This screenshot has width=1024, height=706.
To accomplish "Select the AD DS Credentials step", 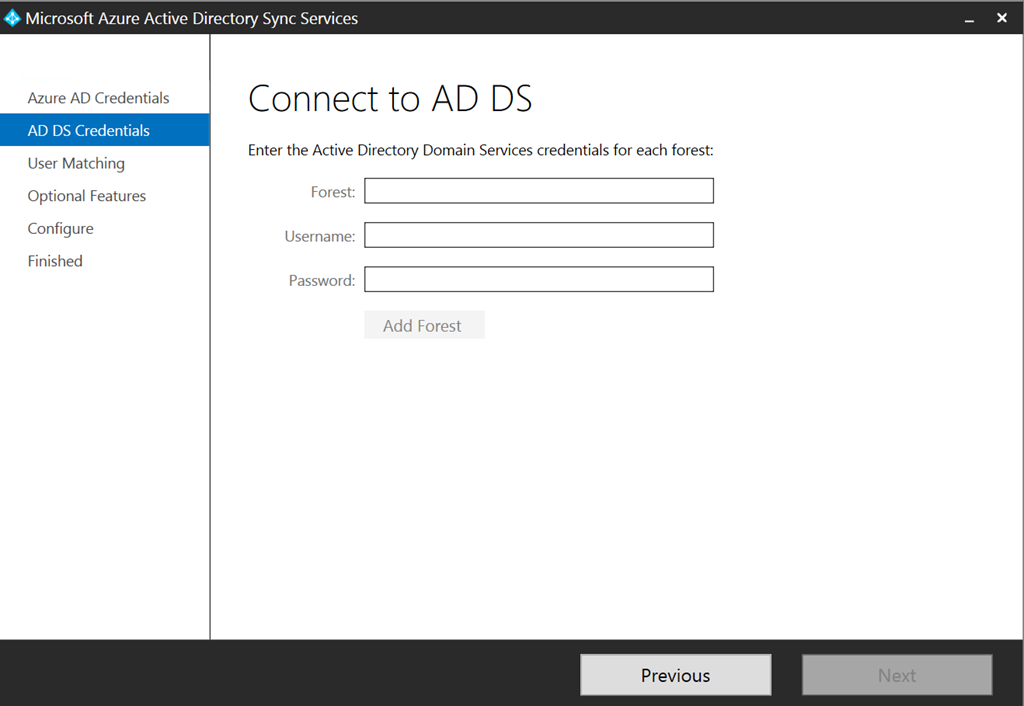I will pos(89,131).
